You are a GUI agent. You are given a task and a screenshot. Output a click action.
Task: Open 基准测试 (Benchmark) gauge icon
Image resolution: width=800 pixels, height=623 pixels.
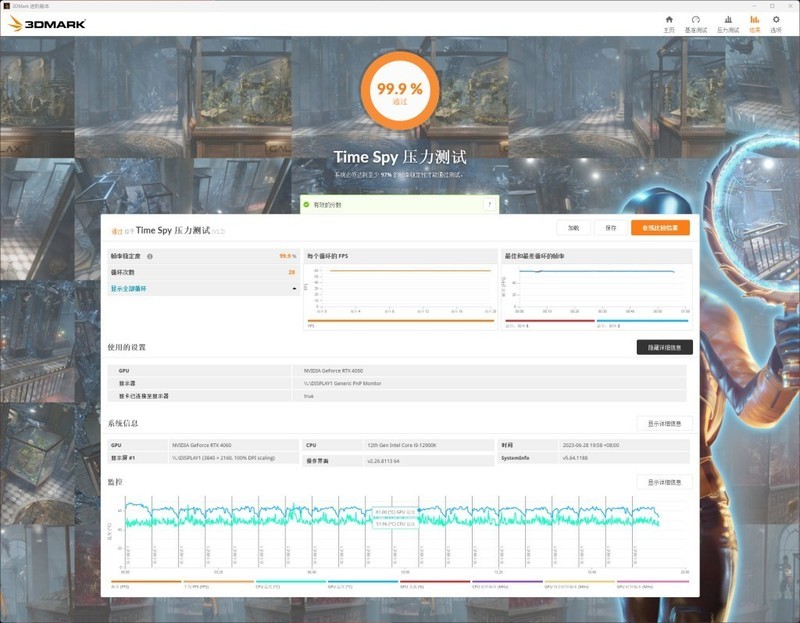pyautogui.click(x=696, y=19)
